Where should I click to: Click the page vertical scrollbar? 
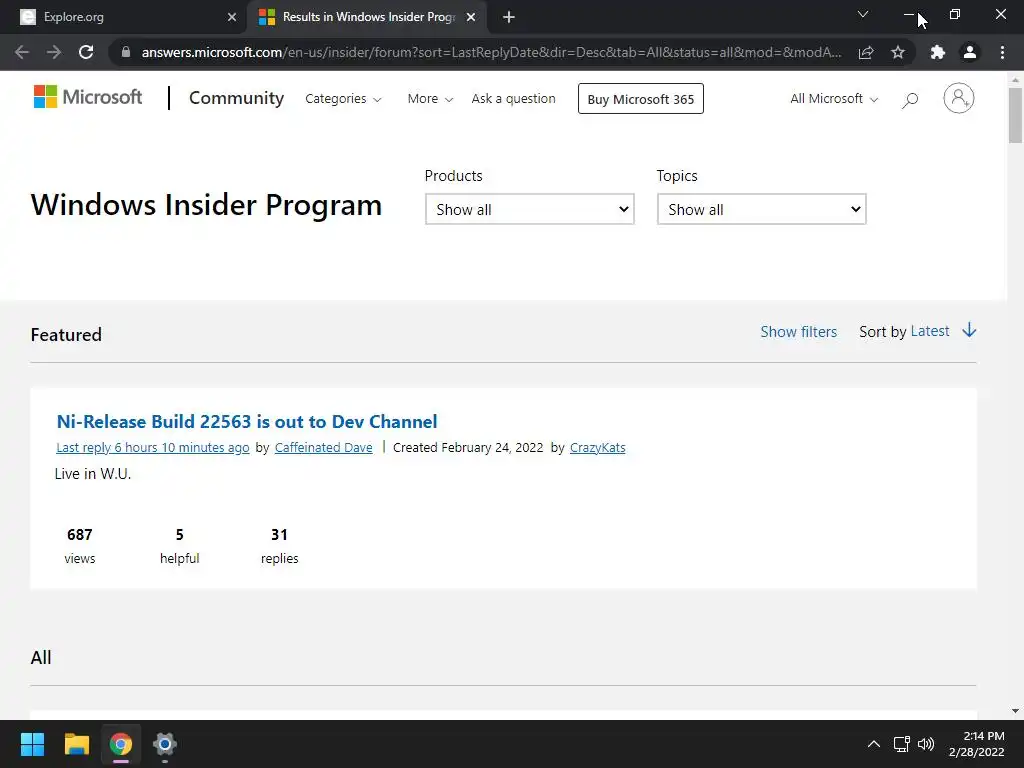[x=1015, y=400]
